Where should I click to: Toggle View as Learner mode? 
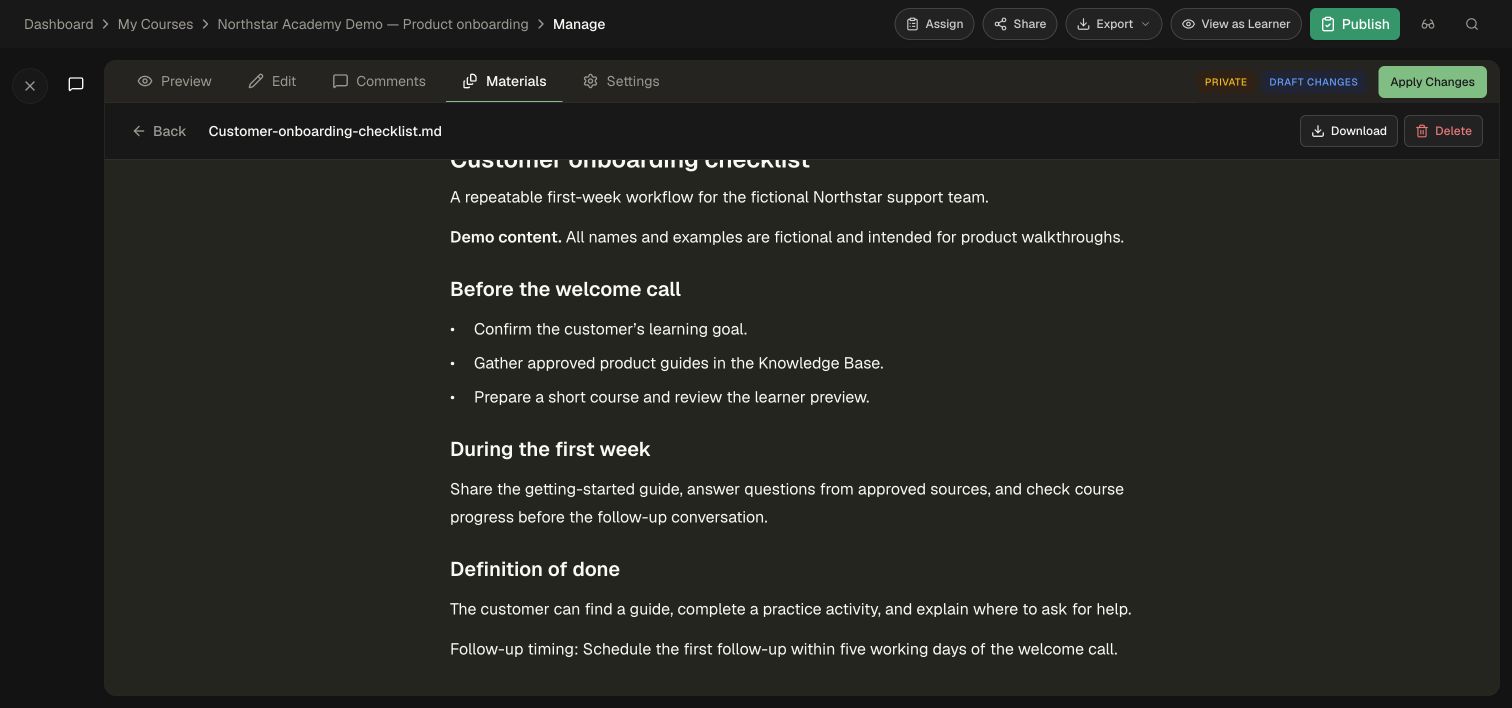(x=1236, y=24)
